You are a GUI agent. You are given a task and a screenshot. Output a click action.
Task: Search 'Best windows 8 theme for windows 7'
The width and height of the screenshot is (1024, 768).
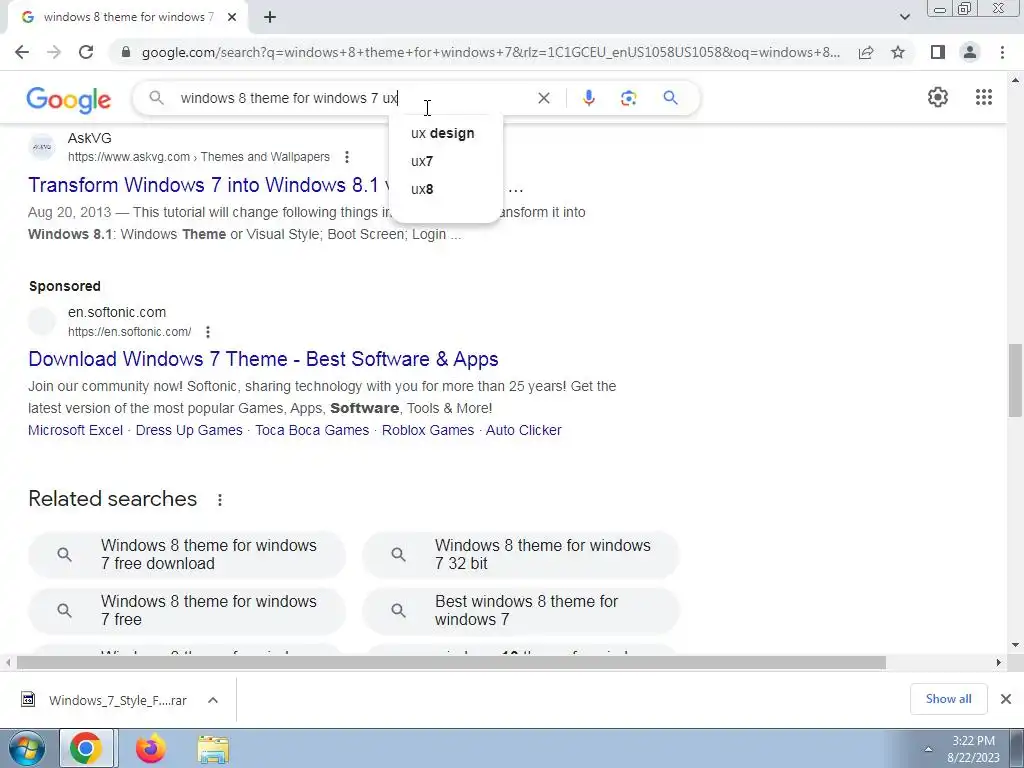(x=520, y=611)
